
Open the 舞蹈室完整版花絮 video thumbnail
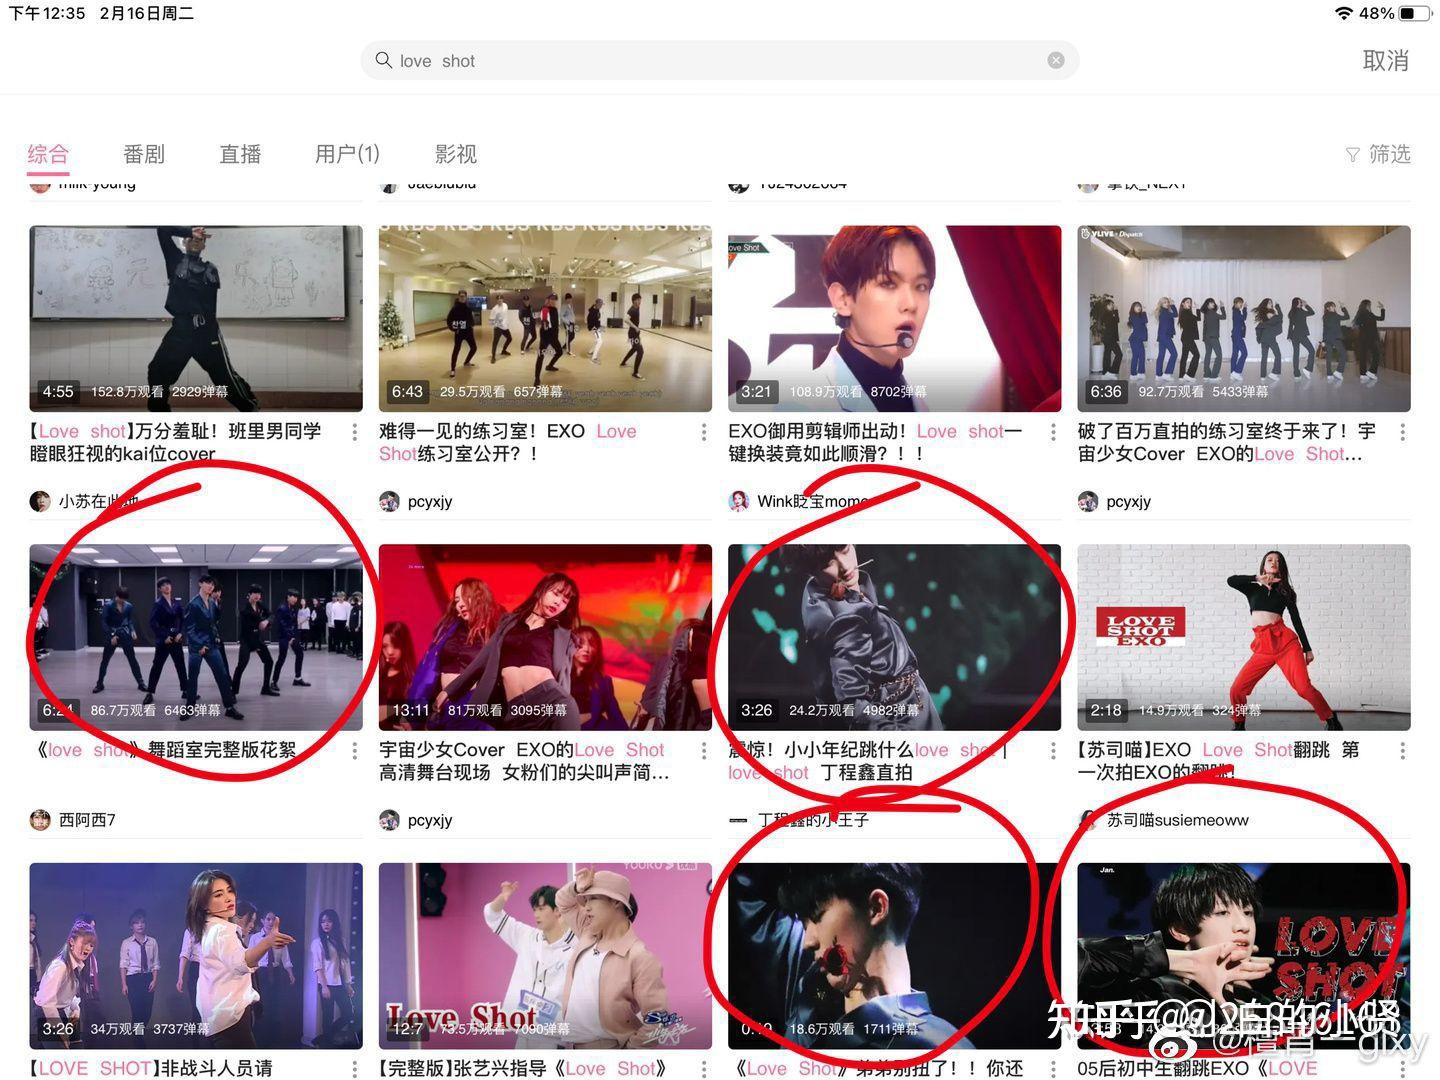pyautogui.click(x=196, y=637)
